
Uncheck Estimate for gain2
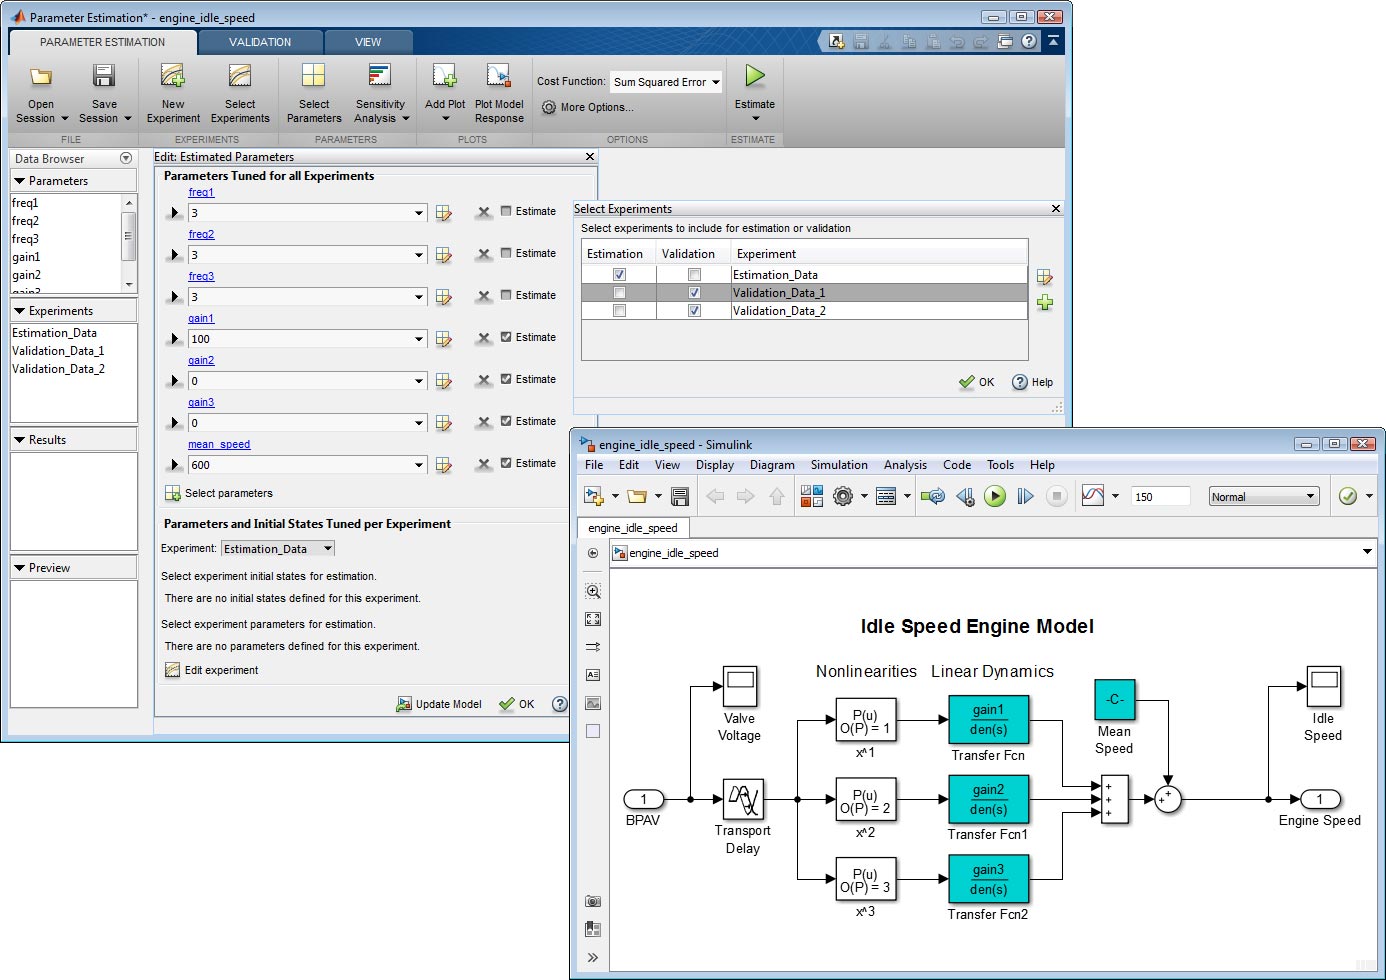click(506, 379)
